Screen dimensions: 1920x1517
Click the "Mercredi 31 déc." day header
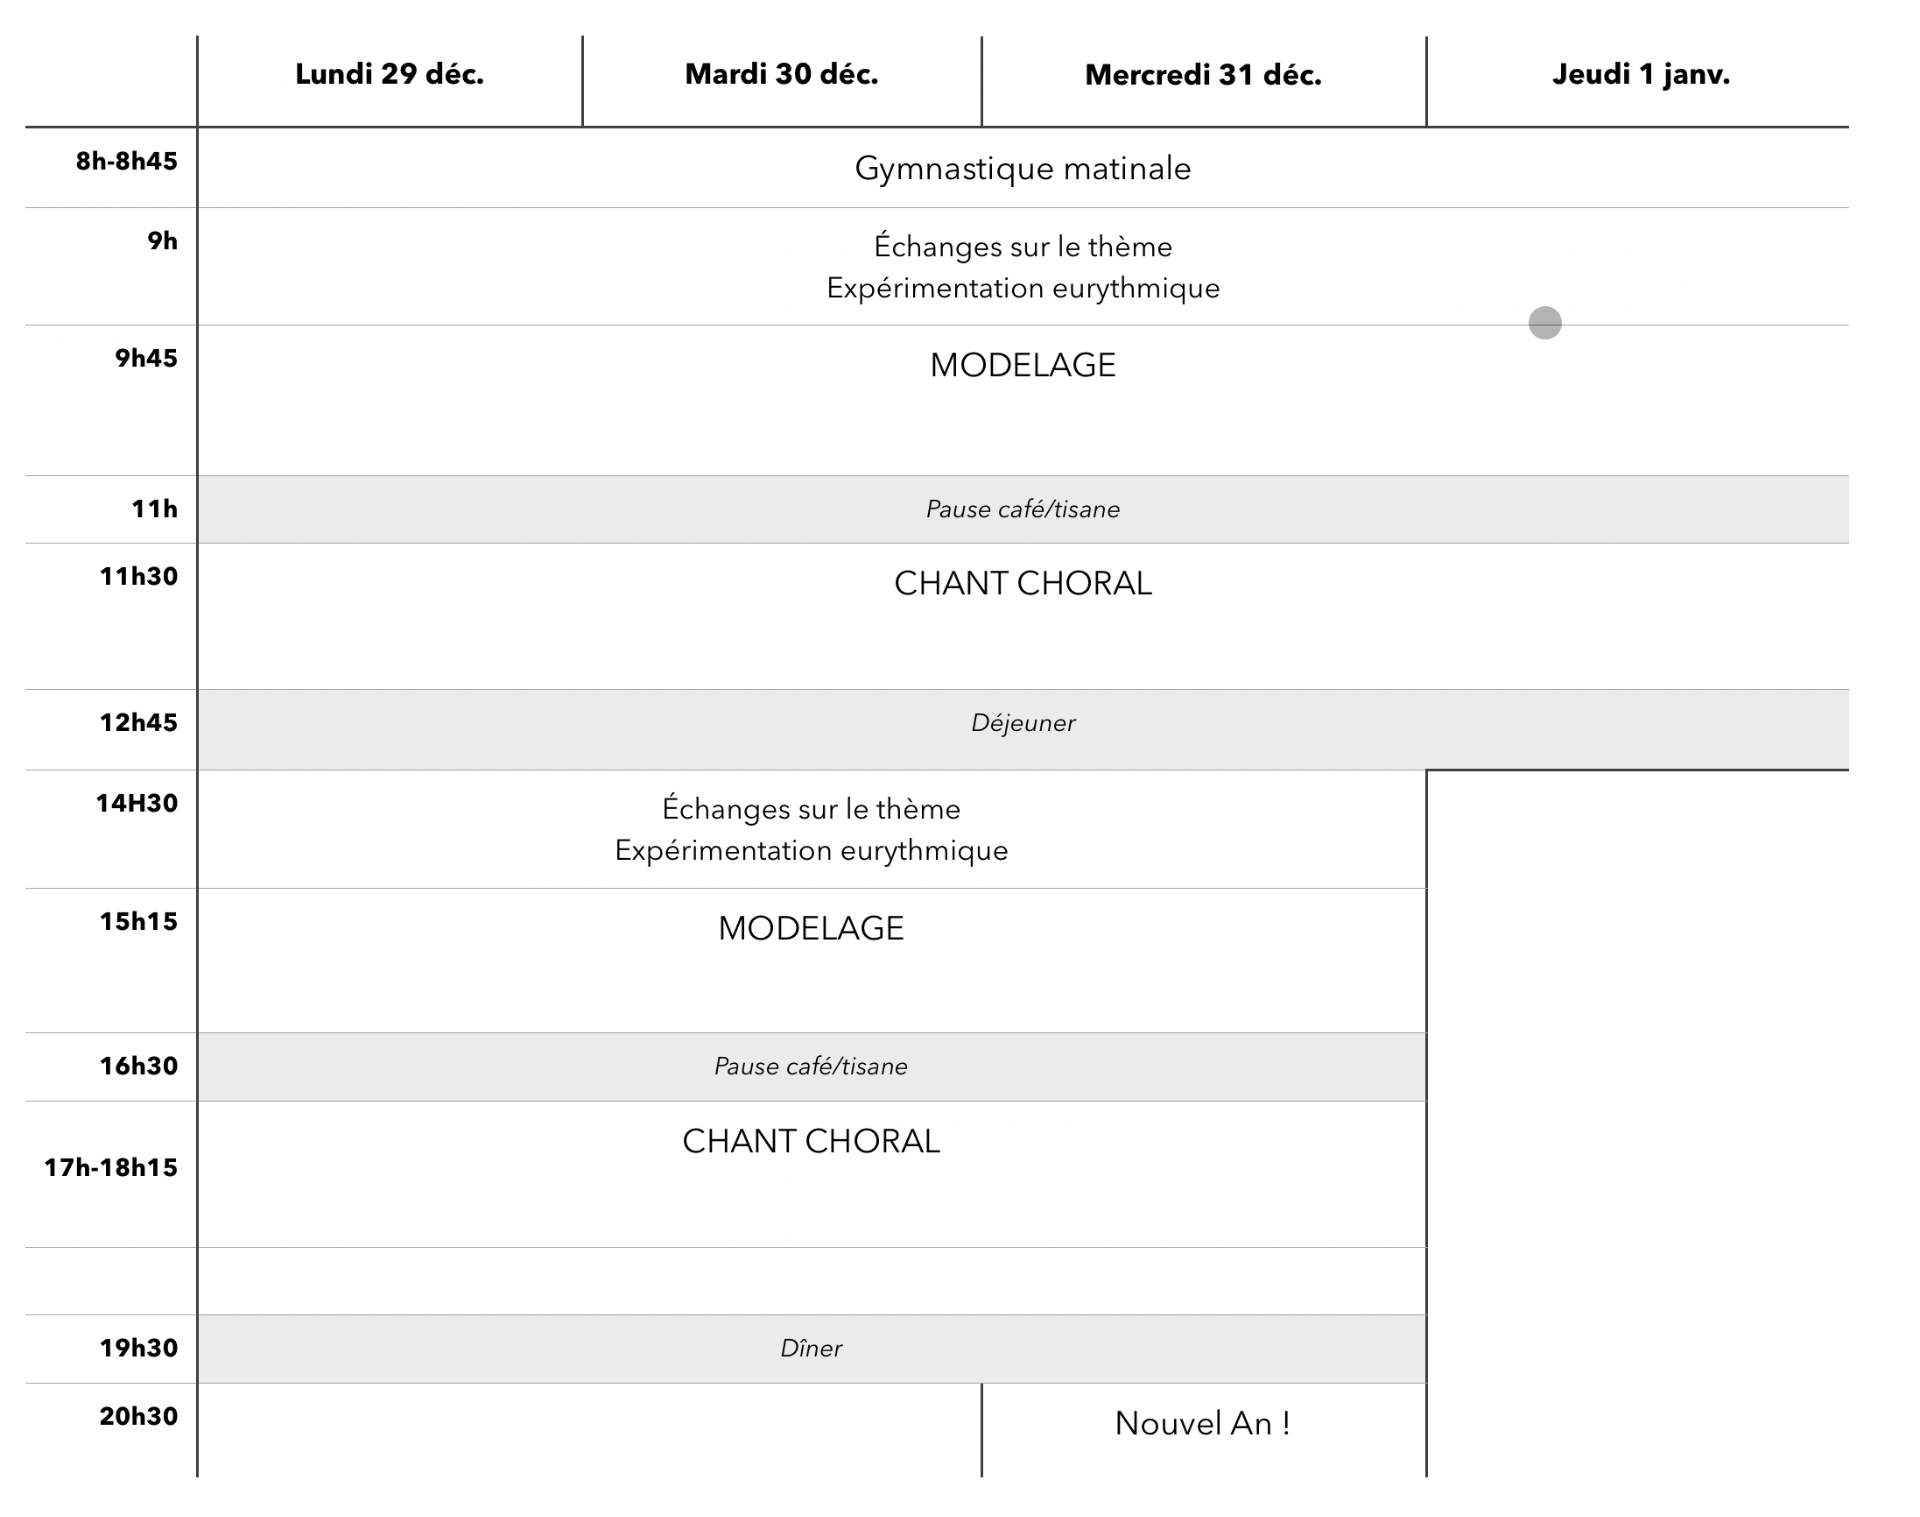1203,75
